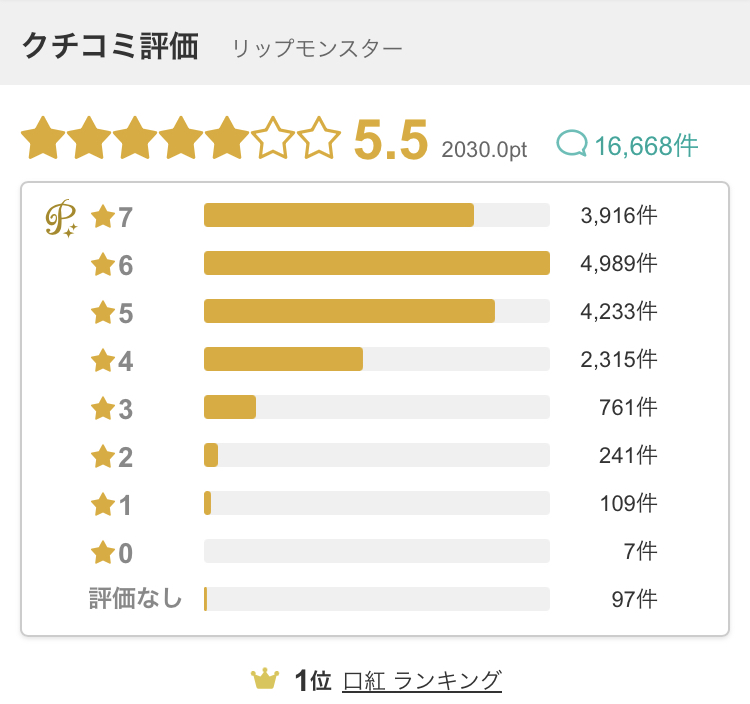
Task: Open the 口紅 ランキング link
Action: [422, 680]
